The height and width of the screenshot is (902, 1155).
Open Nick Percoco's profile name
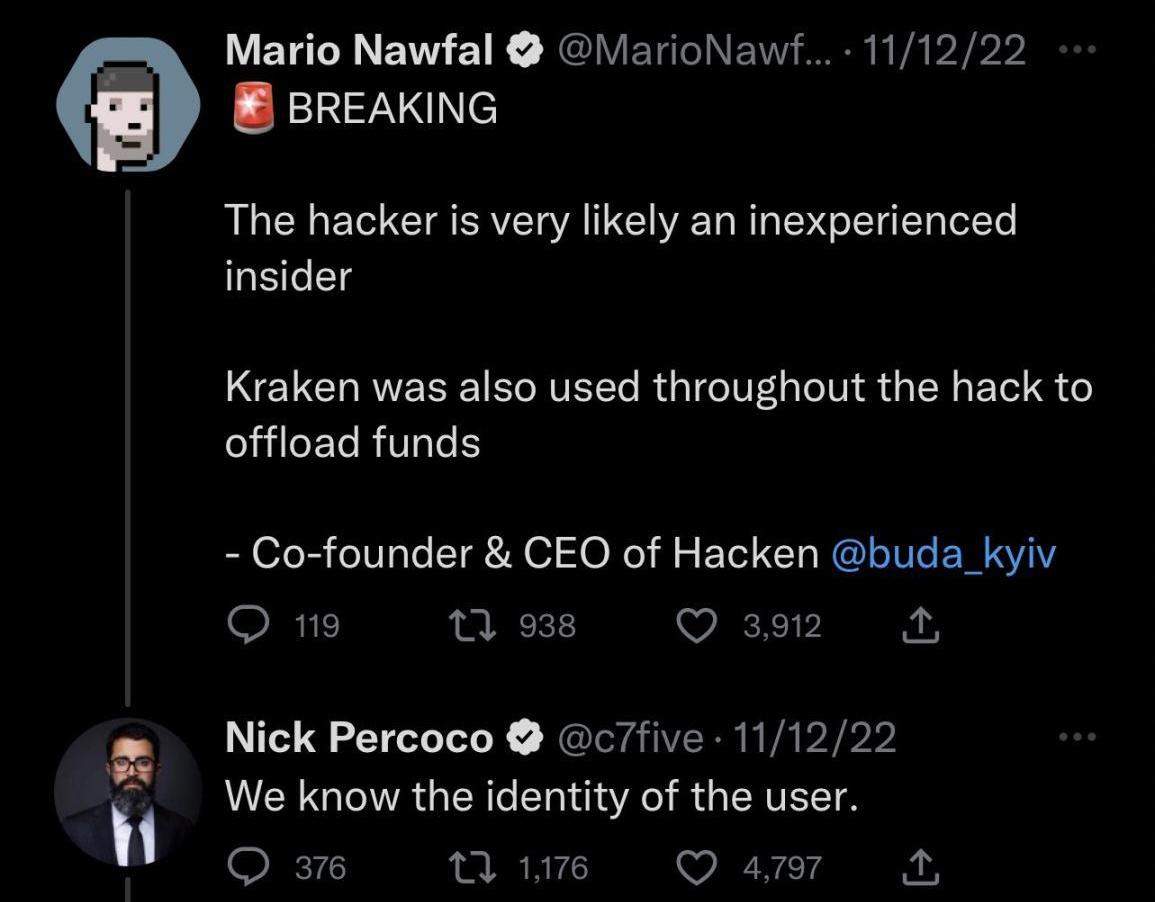[x=359, y=738]
